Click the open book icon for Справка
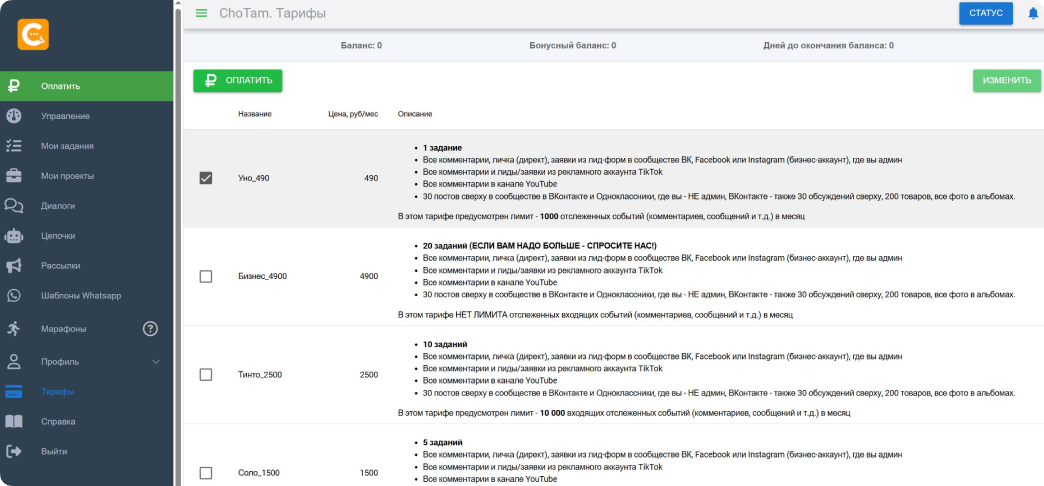This screenshot has height=486, width=1044. point(13,421)
